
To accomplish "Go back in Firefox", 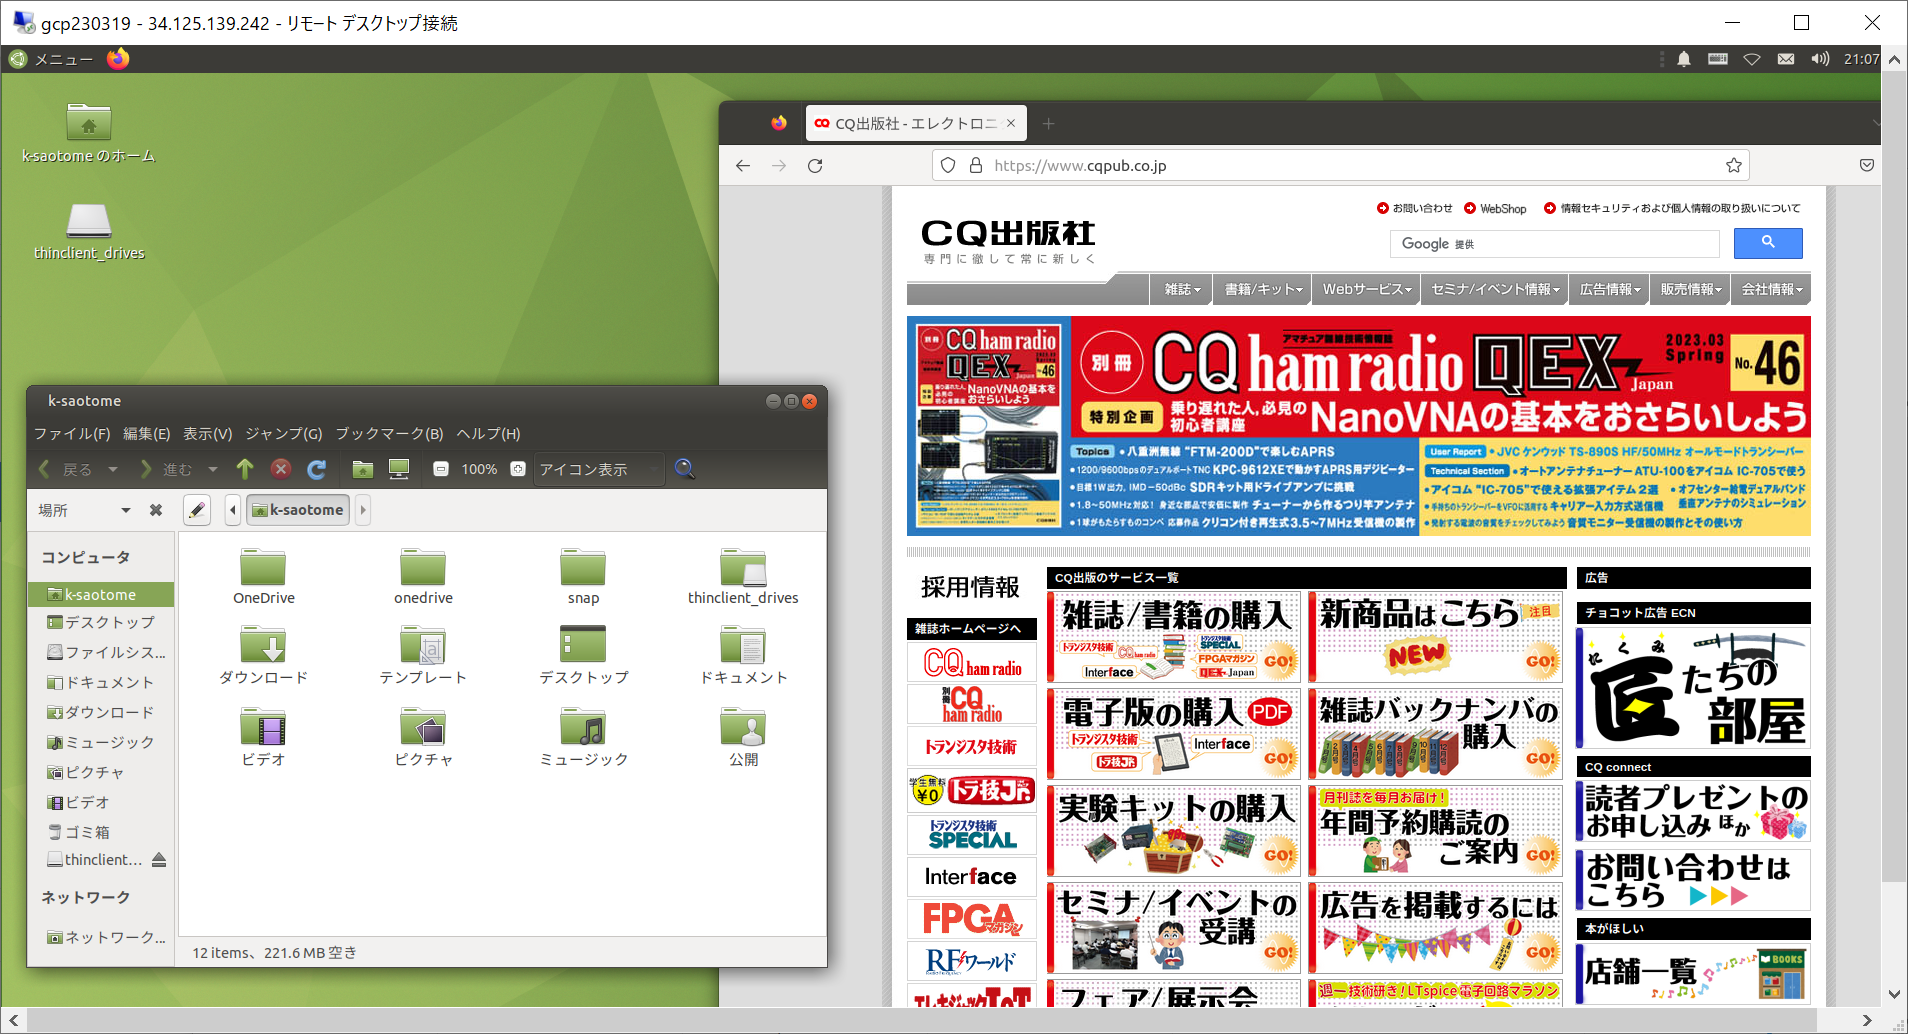I will pyautogui.click(x=743, y=165).
